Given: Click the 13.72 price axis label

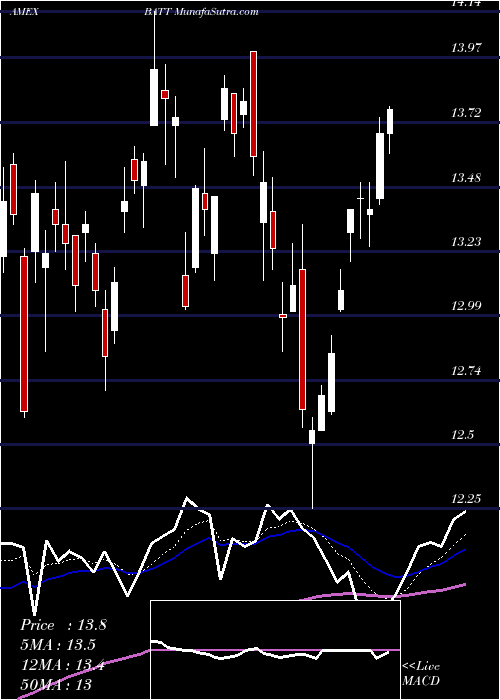Looking at the screenshot, I should (466, 113).
